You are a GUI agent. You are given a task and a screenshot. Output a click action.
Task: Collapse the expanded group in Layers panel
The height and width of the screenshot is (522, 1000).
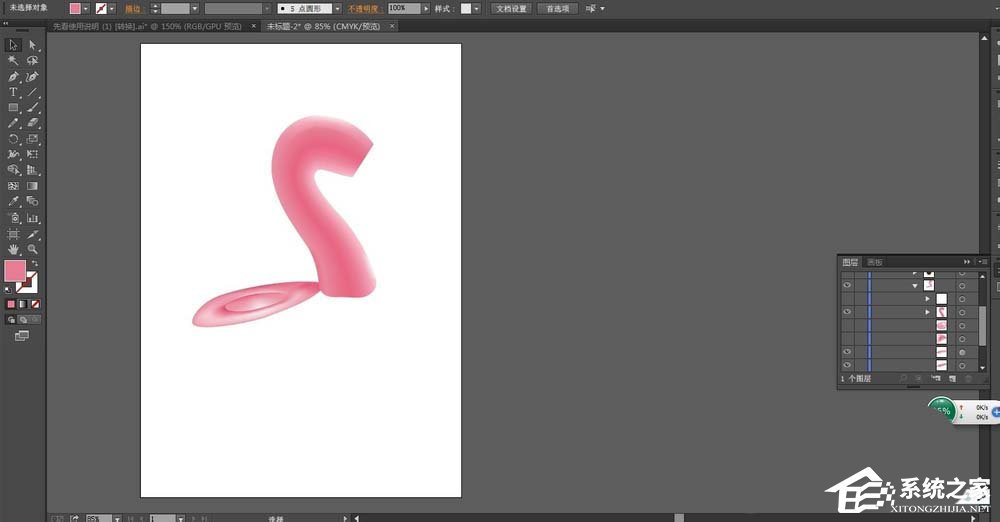pos(915,286)
